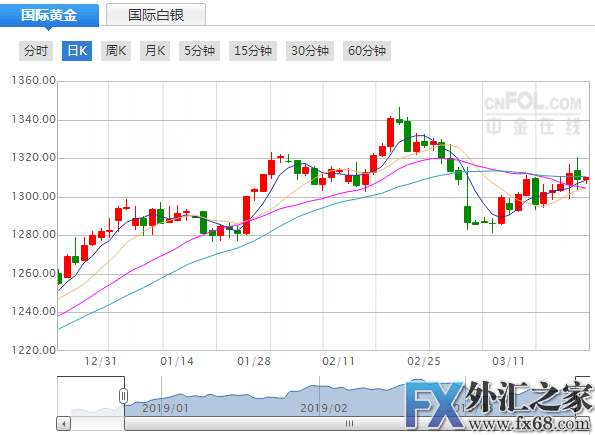Image resolution: width=595 pixels, height=435 pixels.
Task: Click the 1240.00 price axis label
Action: (x=33, y=312)
